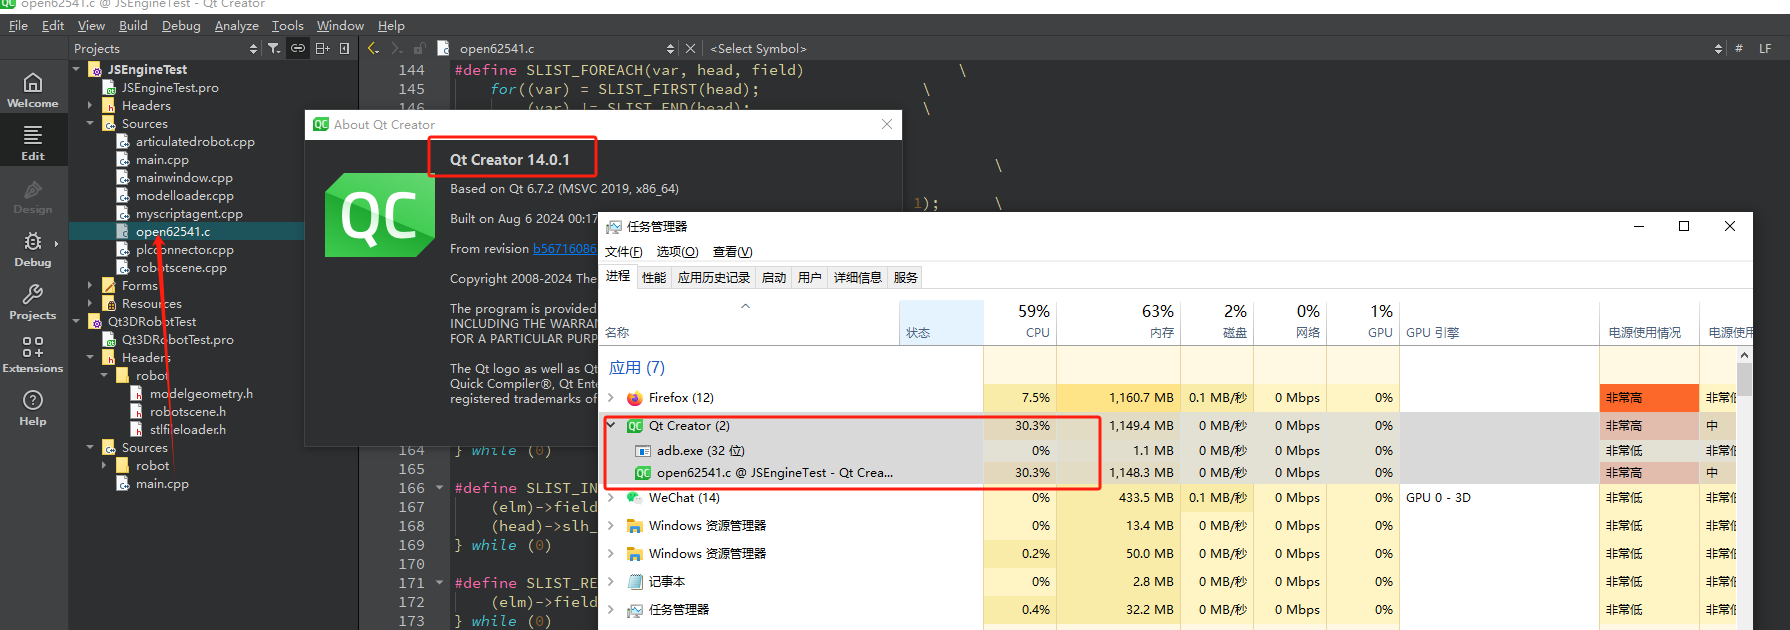Screen dimensions: 1790x630
Task: Click line number 170 in editor gutter
Action: point(412,564)
